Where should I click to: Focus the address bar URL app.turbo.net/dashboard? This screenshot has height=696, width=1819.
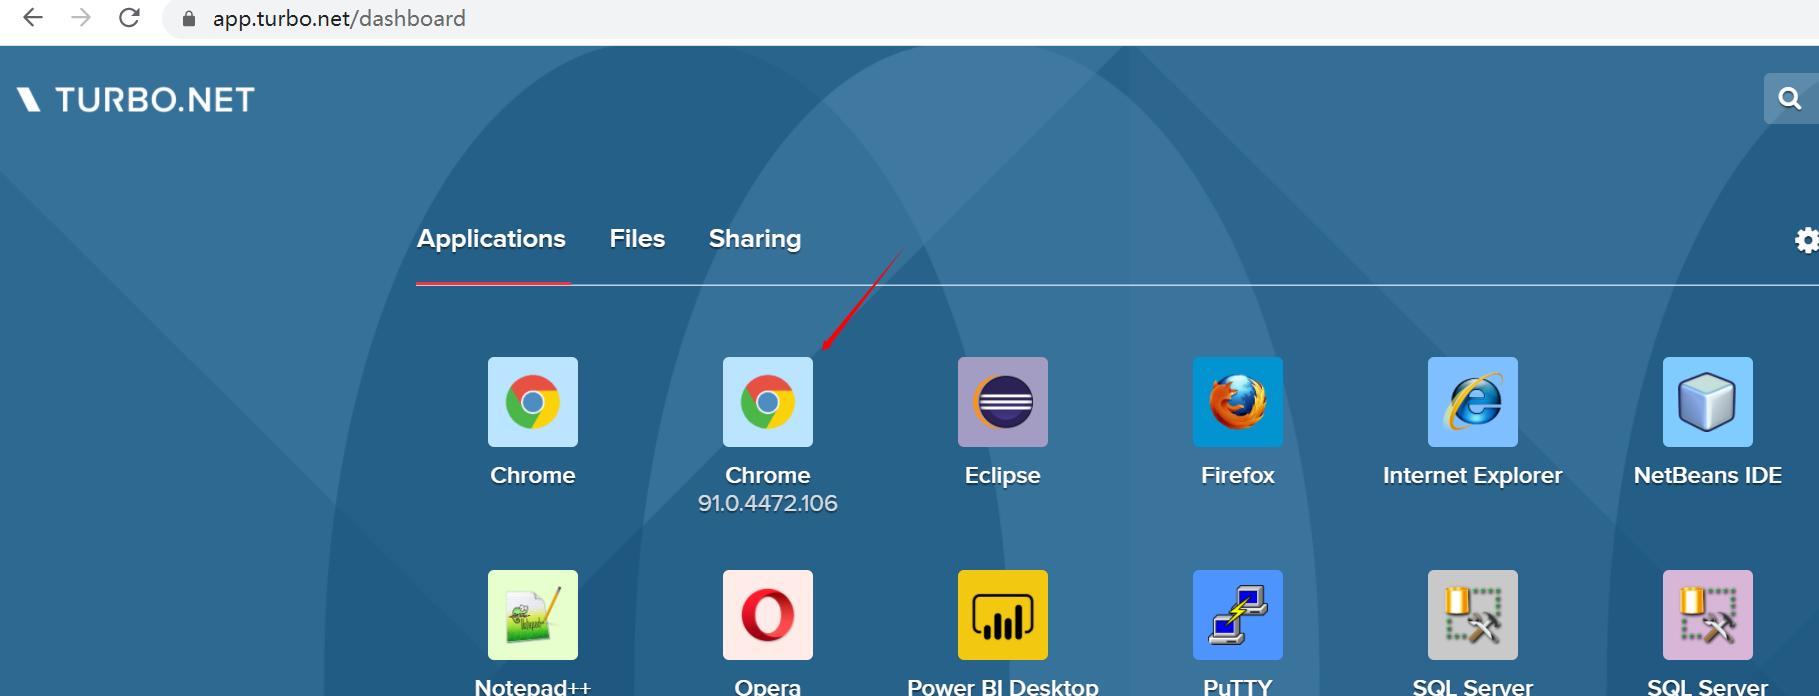[339, 19]
